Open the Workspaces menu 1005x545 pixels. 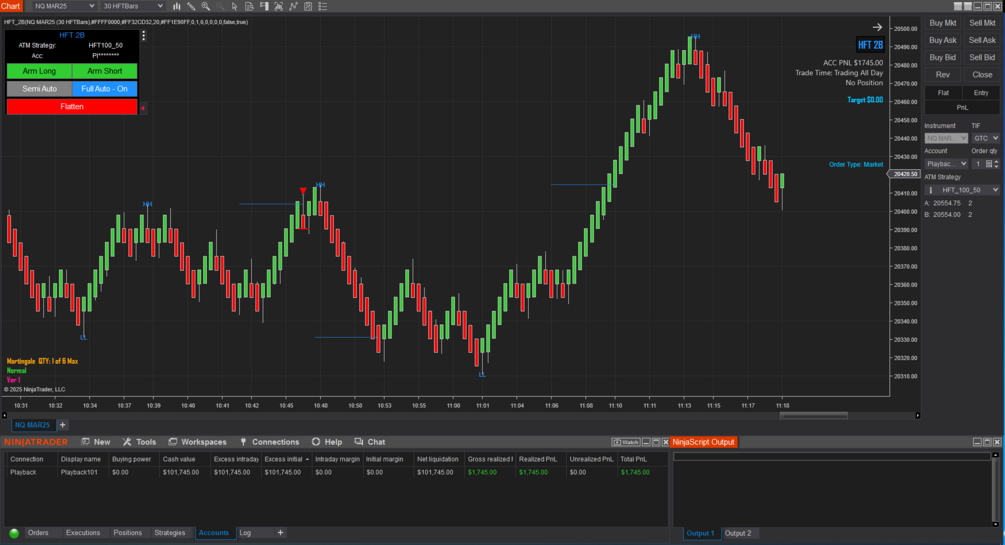[197, 442]
